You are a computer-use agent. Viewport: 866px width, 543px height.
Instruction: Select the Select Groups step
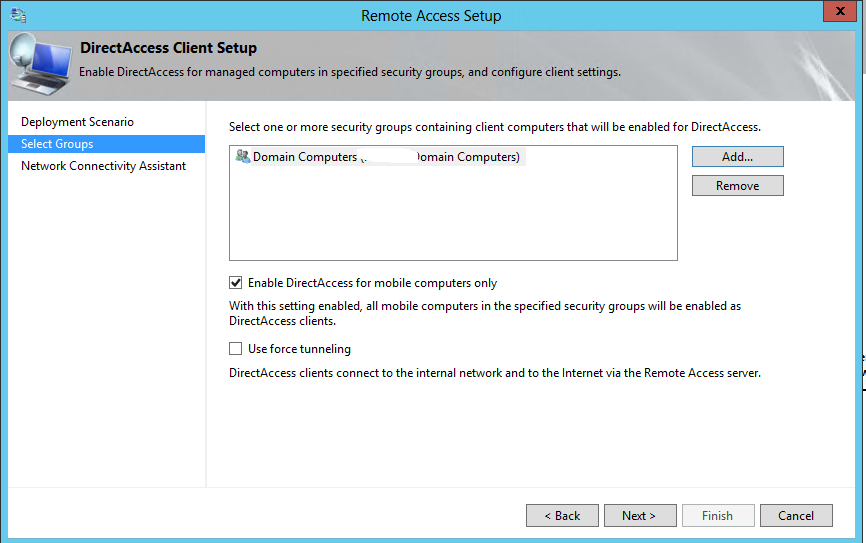click(57, 144)
